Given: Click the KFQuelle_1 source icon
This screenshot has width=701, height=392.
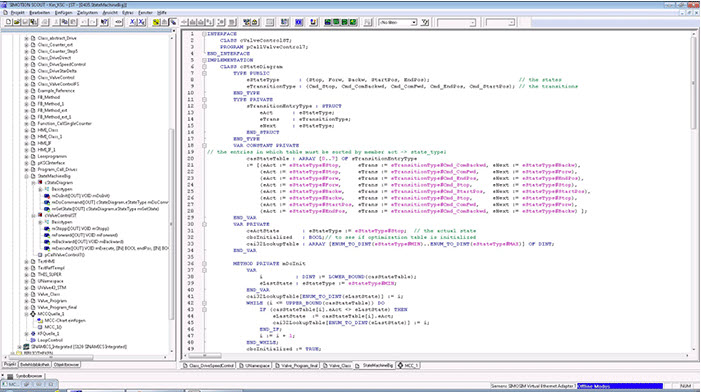Looking at the screenshot, I should pos(33,333).
